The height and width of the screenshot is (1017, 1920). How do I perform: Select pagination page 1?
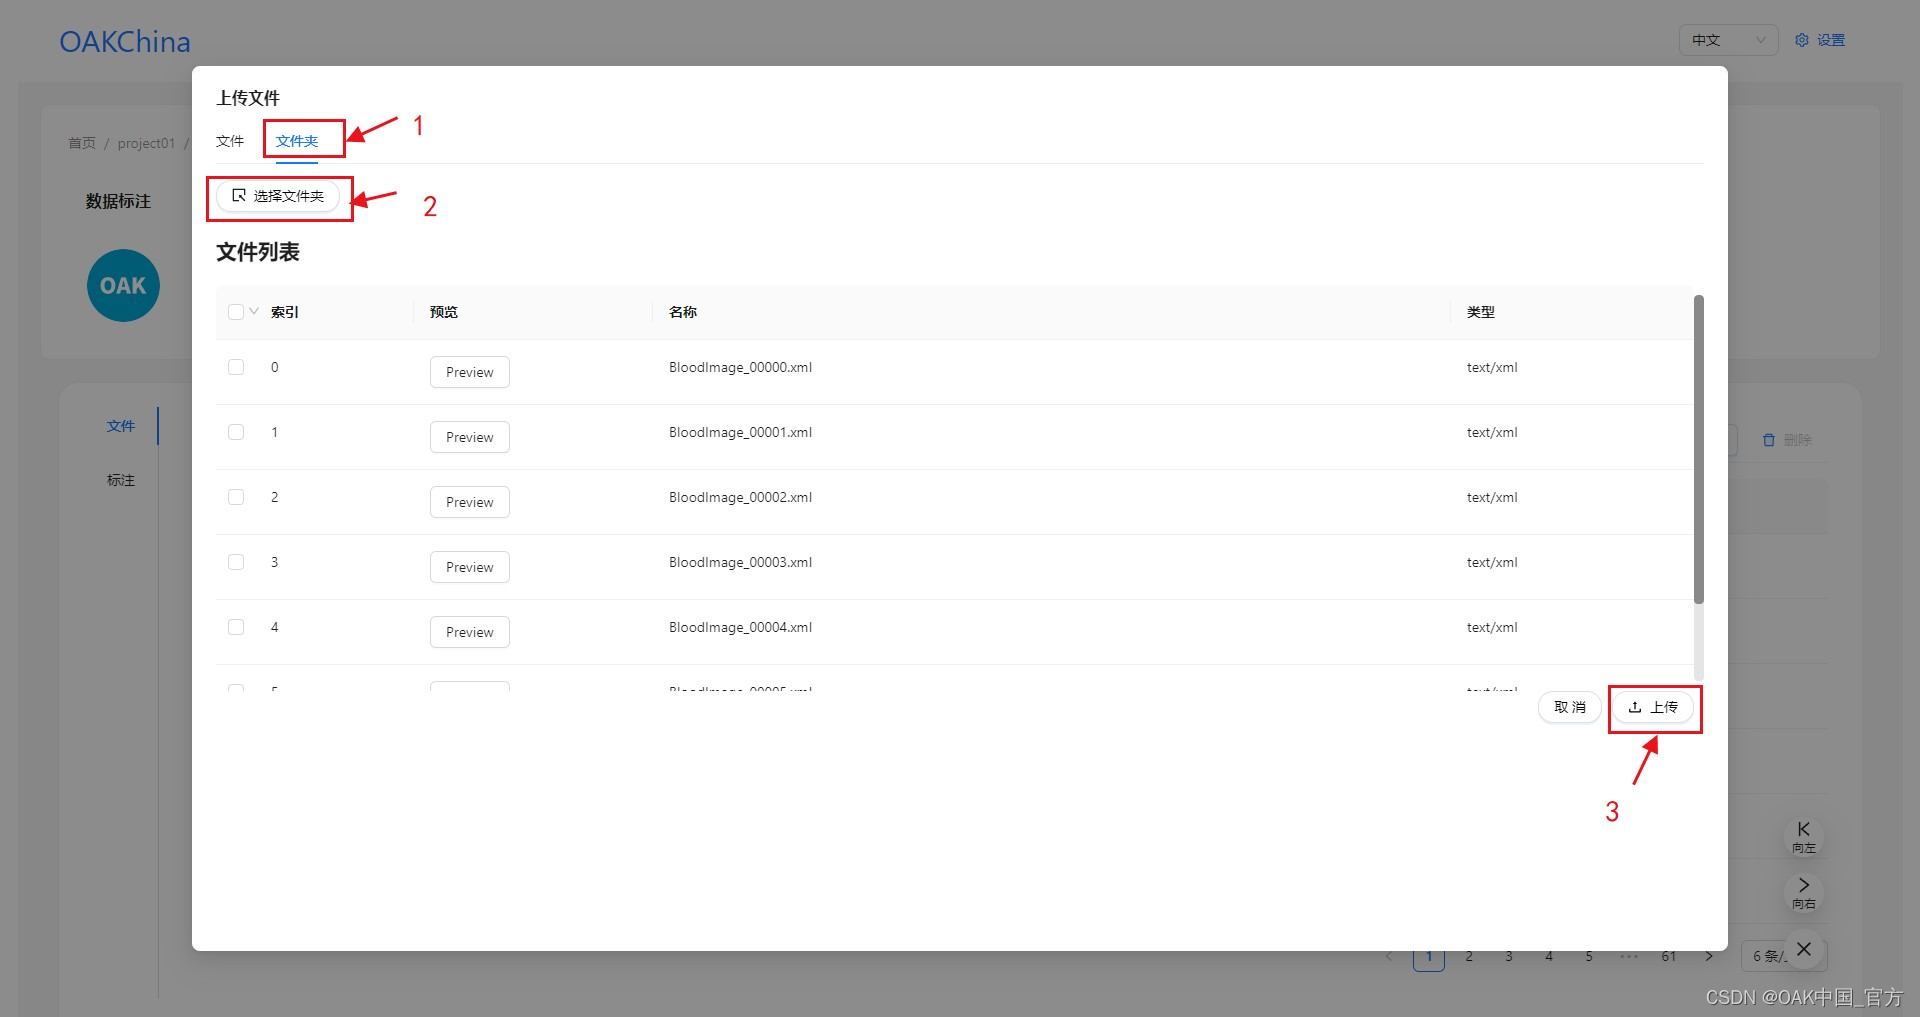pyautogui.click(x=1429, y=959)
